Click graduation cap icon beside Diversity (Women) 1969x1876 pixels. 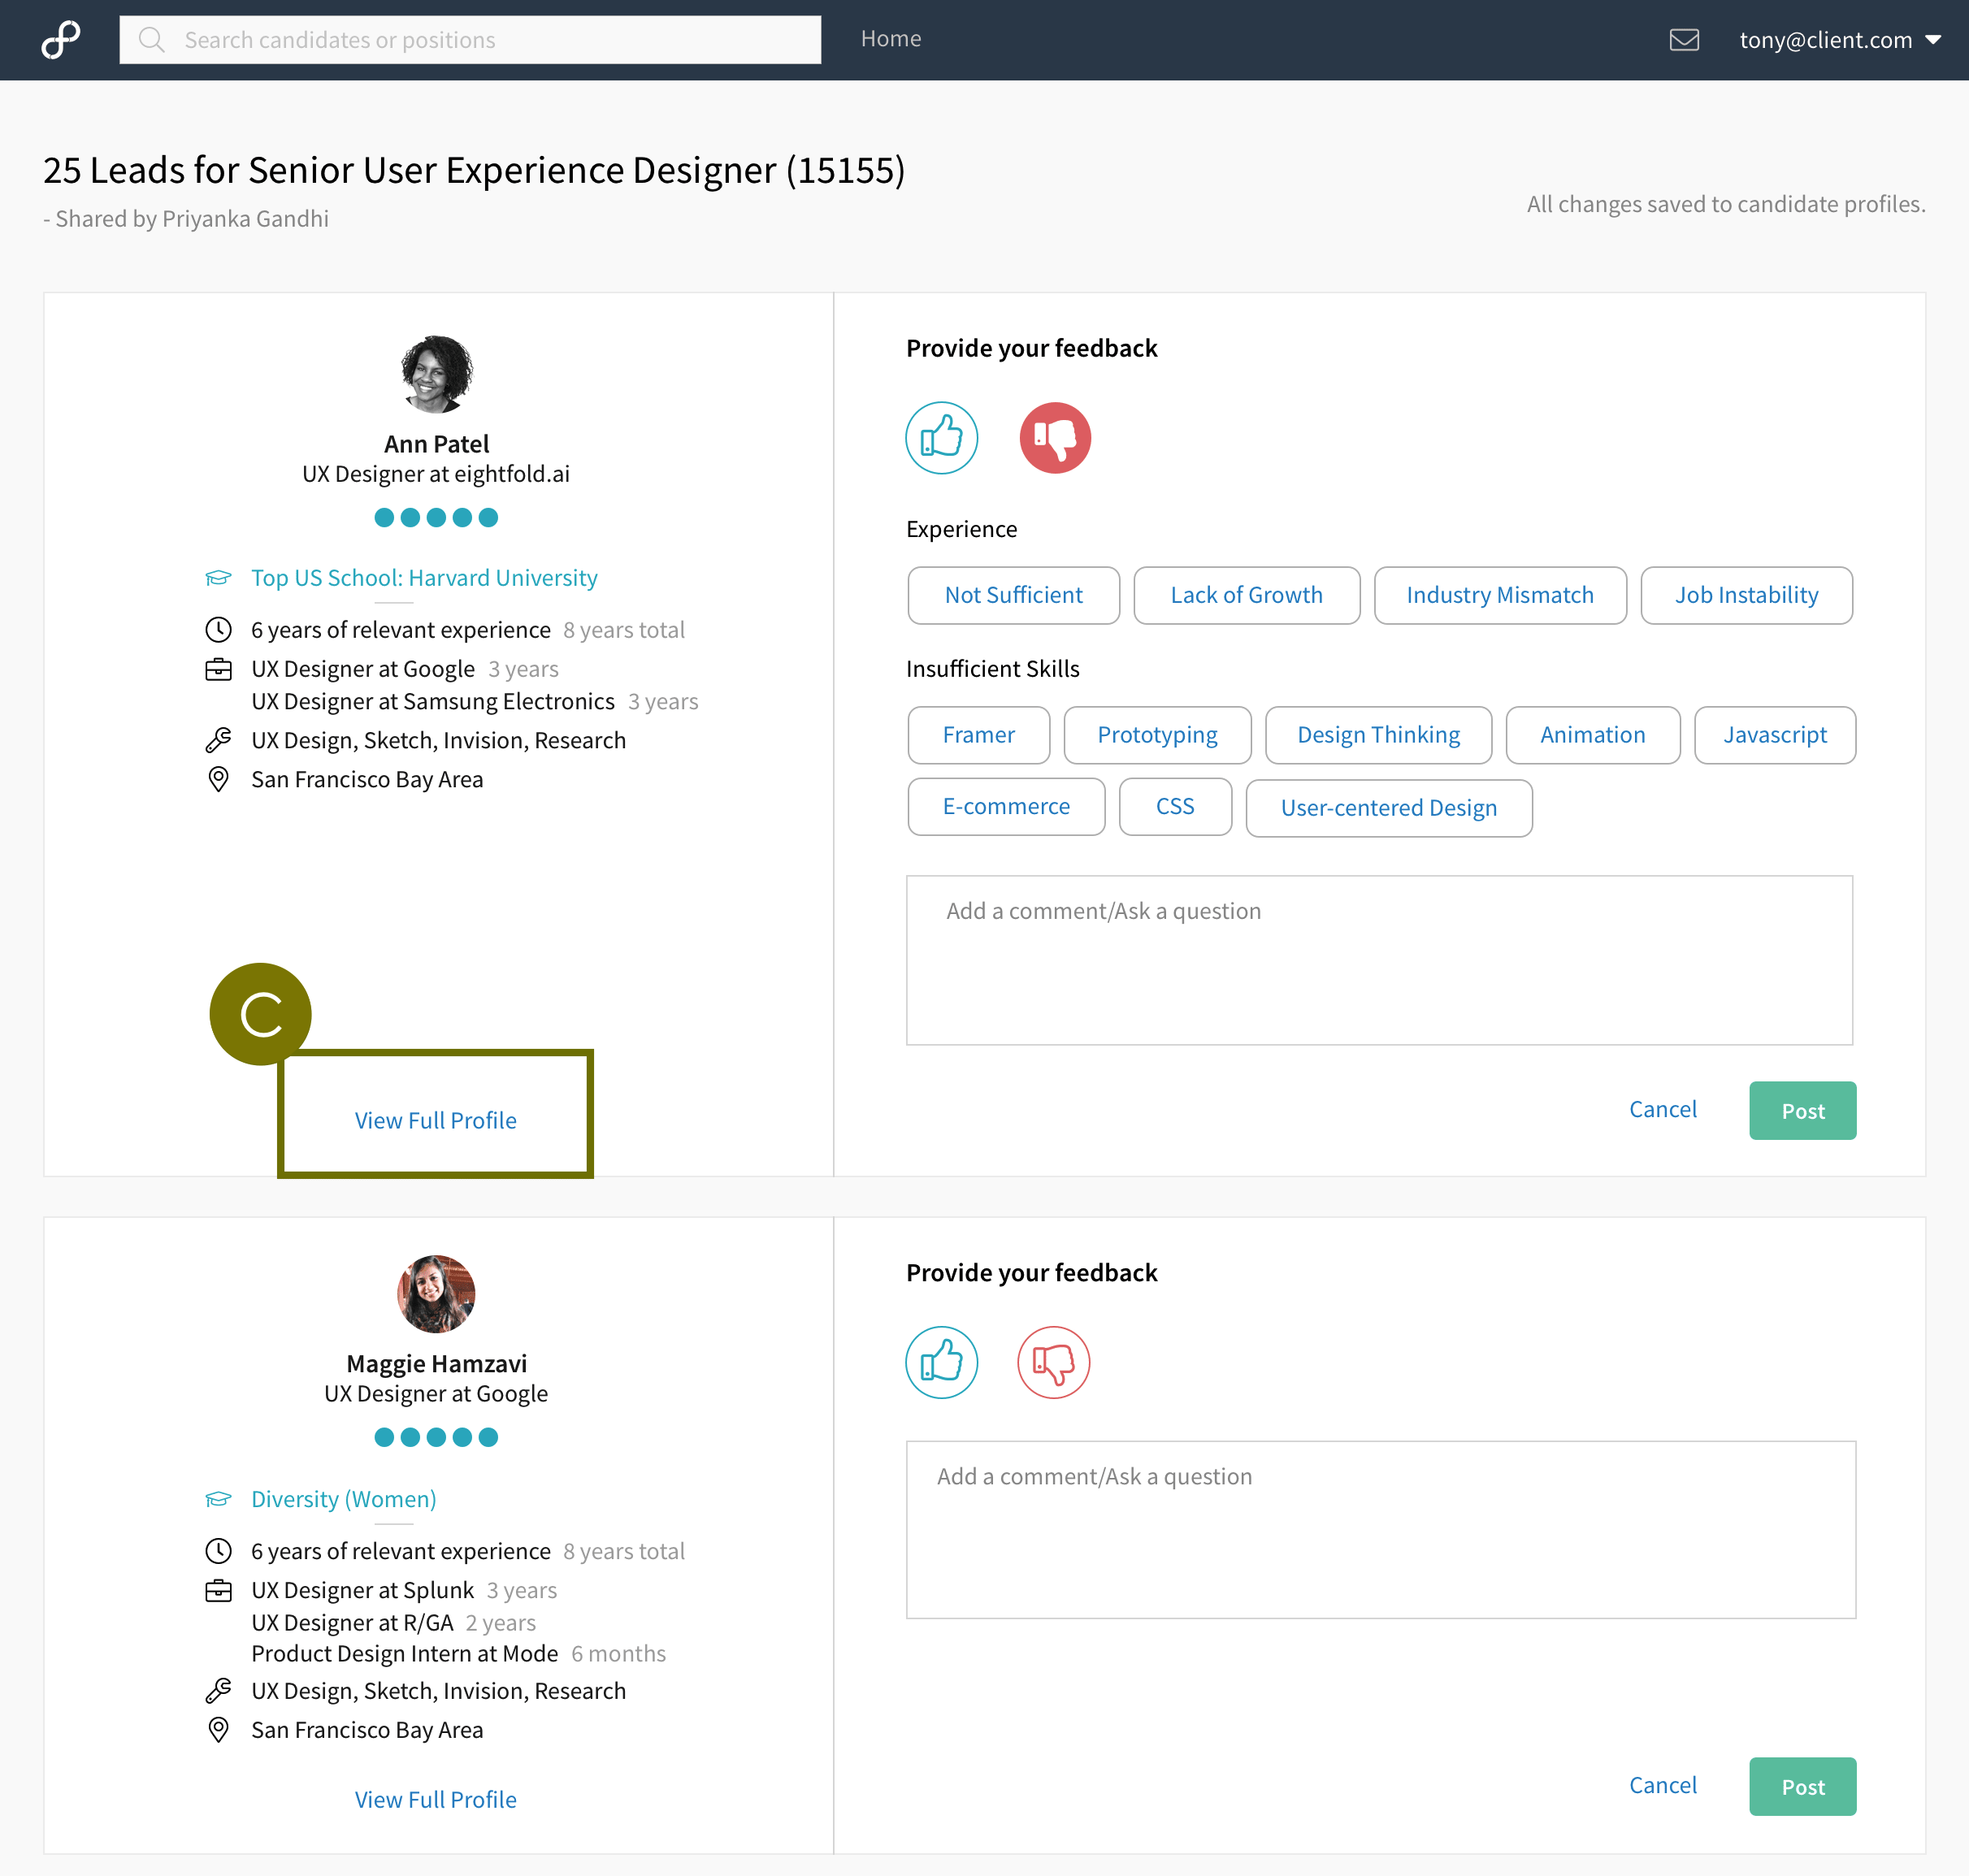[218, 1499]
